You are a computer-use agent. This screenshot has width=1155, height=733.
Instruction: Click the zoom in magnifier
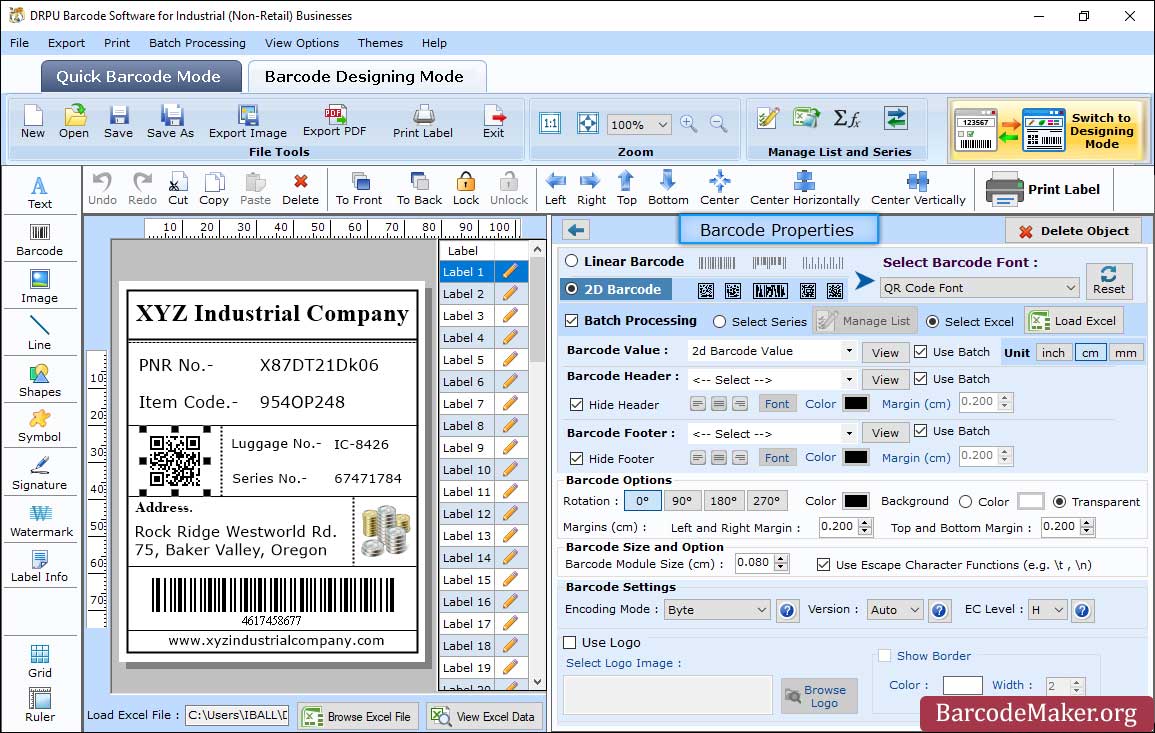(x=689, y=124)
